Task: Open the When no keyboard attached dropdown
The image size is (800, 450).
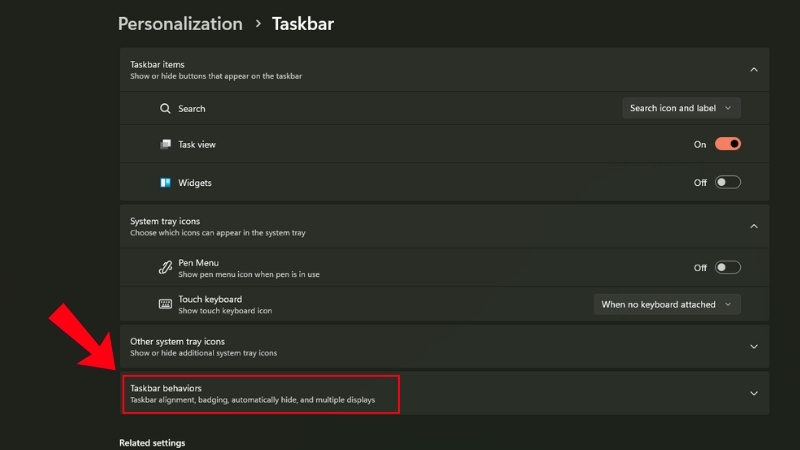Action: click(667, 305)
